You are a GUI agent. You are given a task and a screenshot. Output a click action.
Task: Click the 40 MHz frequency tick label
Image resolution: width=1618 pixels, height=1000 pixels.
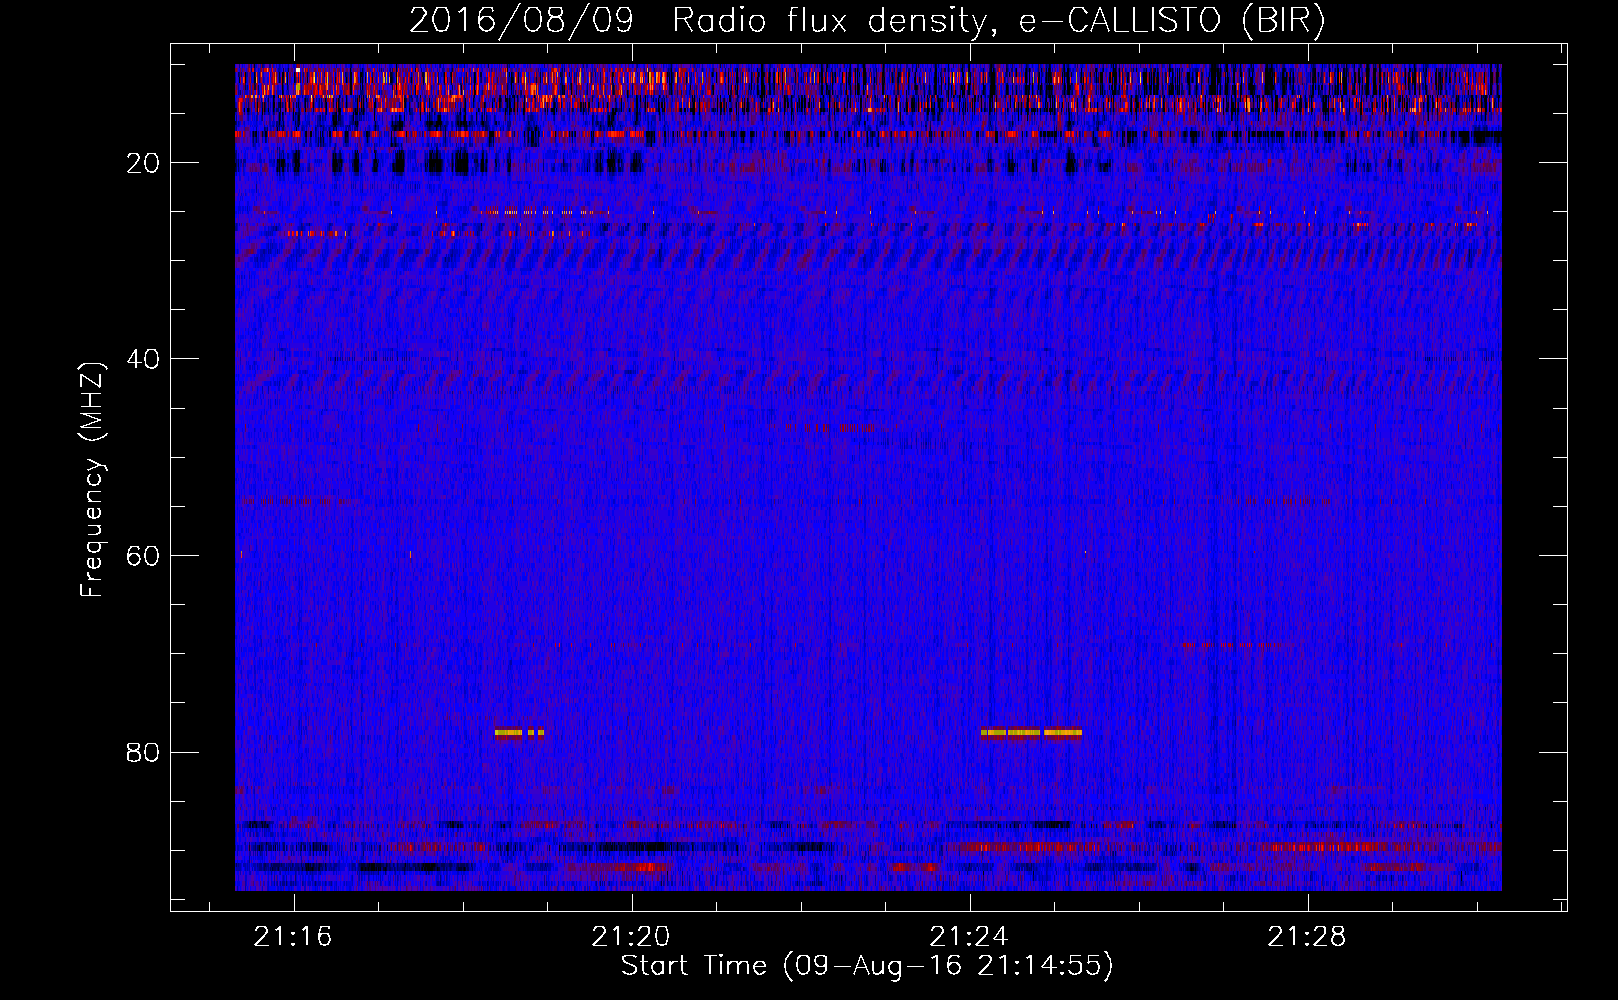tap(144, 359)
